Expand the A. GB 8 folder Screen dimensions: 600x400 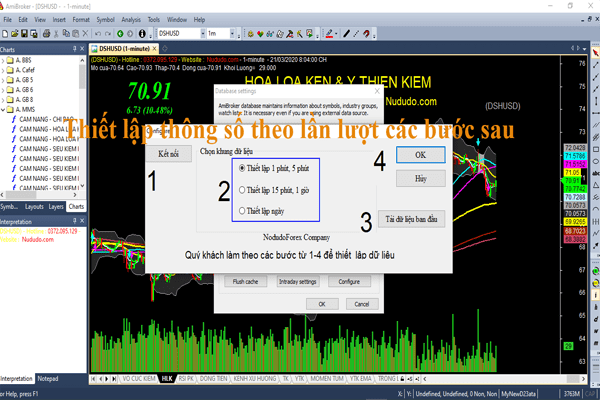(3, 100)
